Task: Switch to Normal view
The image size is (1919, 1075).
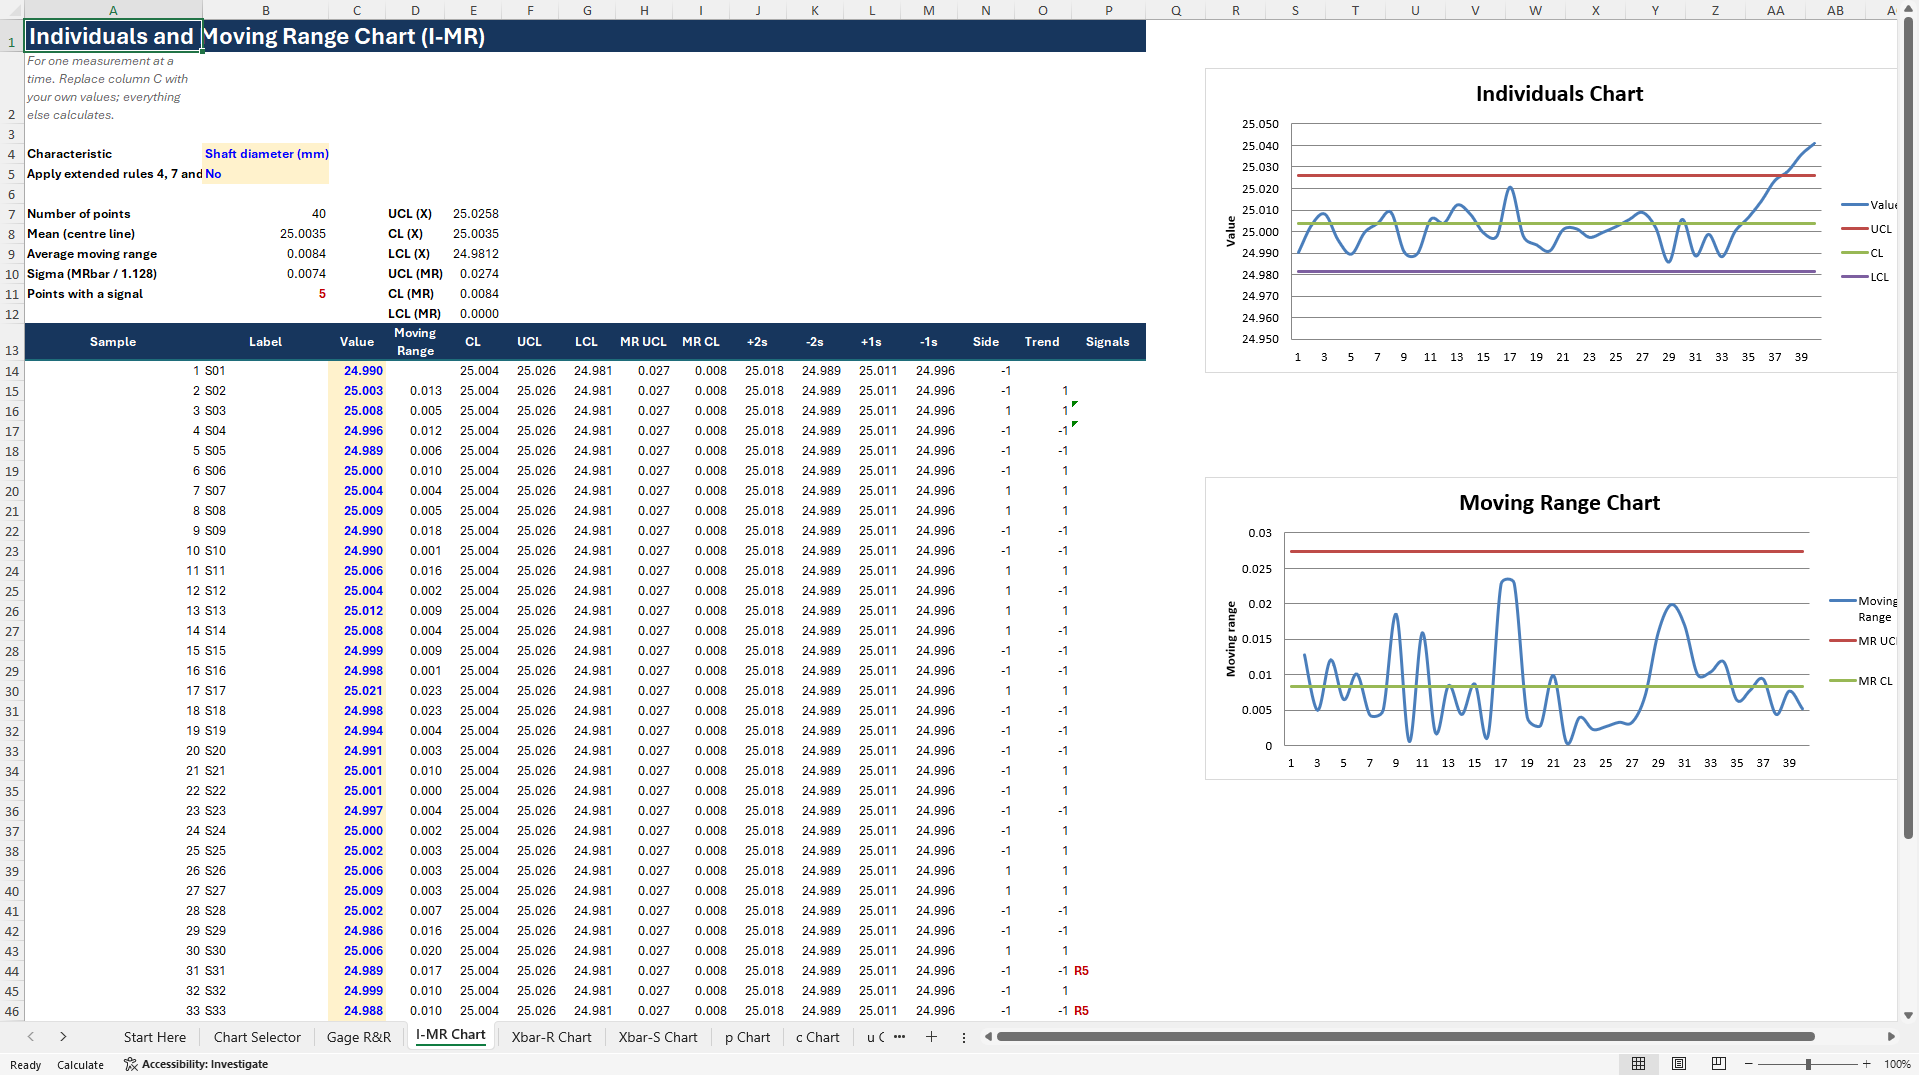Action: (x=1638, y=1064)
